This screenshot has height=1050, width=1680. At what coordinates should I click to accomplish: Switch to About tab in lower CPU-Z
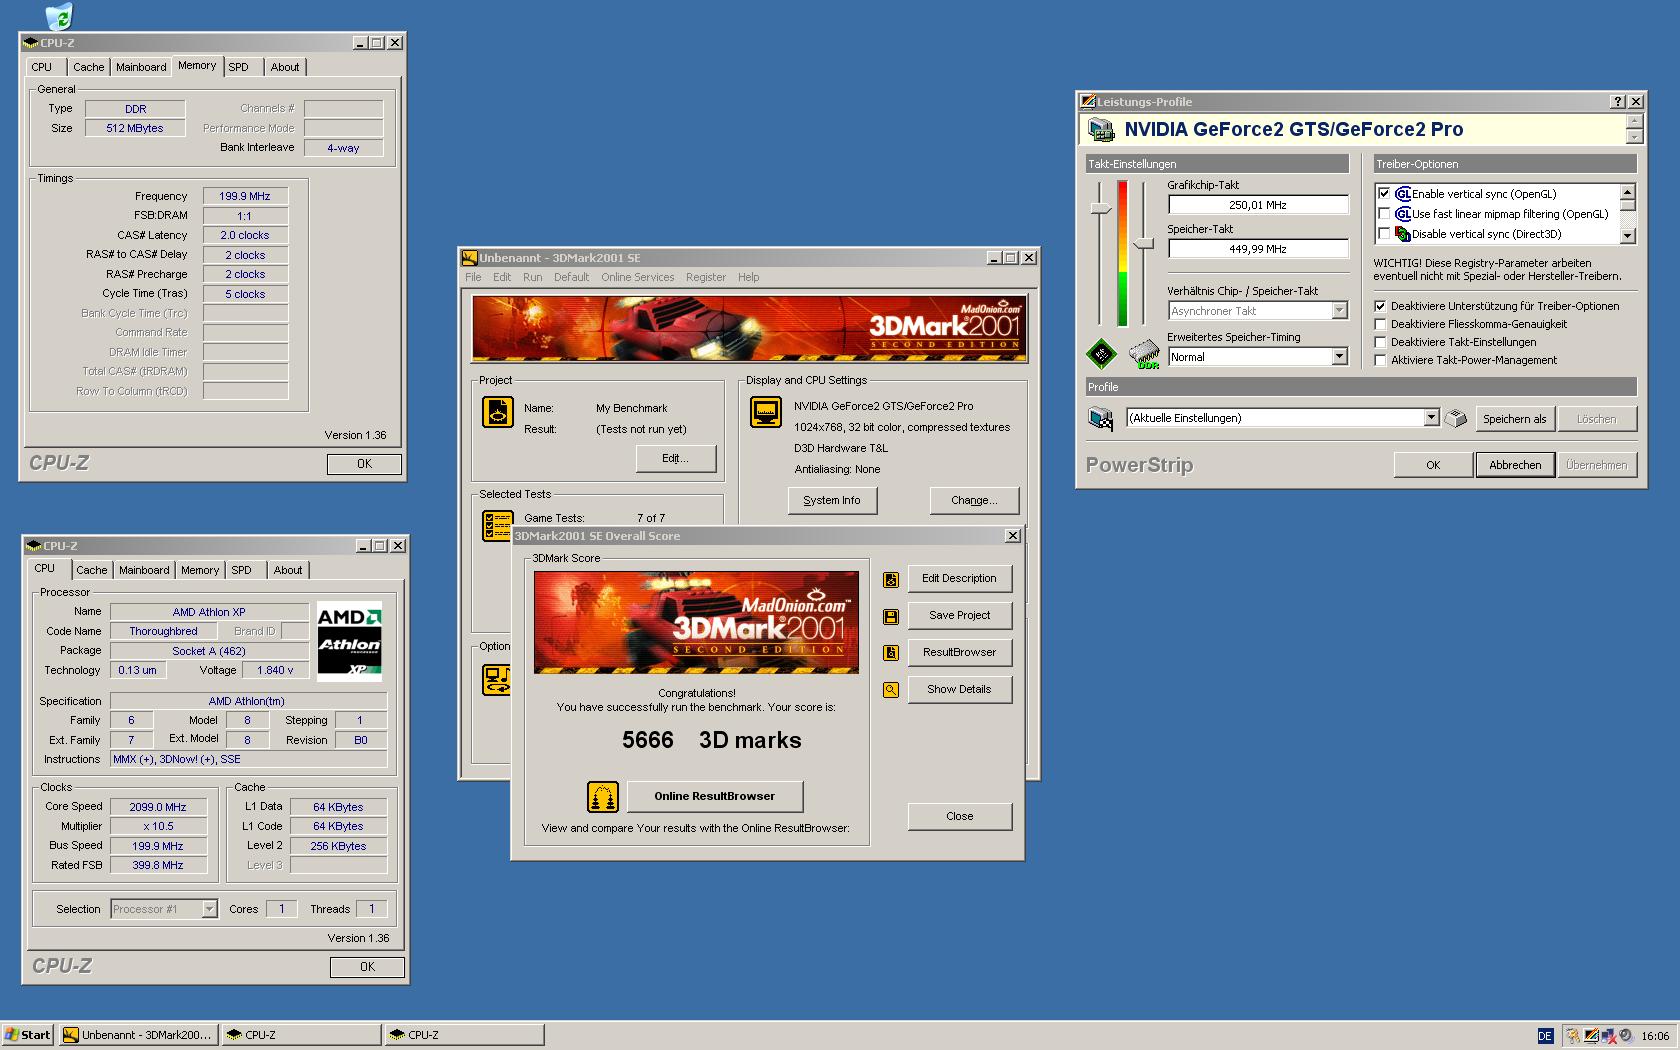point(288,570)
